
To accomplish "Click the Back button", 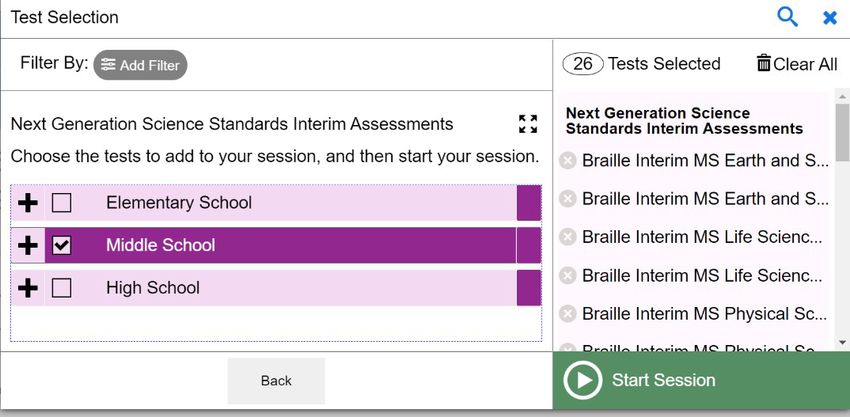I will [x=276, y=381].
